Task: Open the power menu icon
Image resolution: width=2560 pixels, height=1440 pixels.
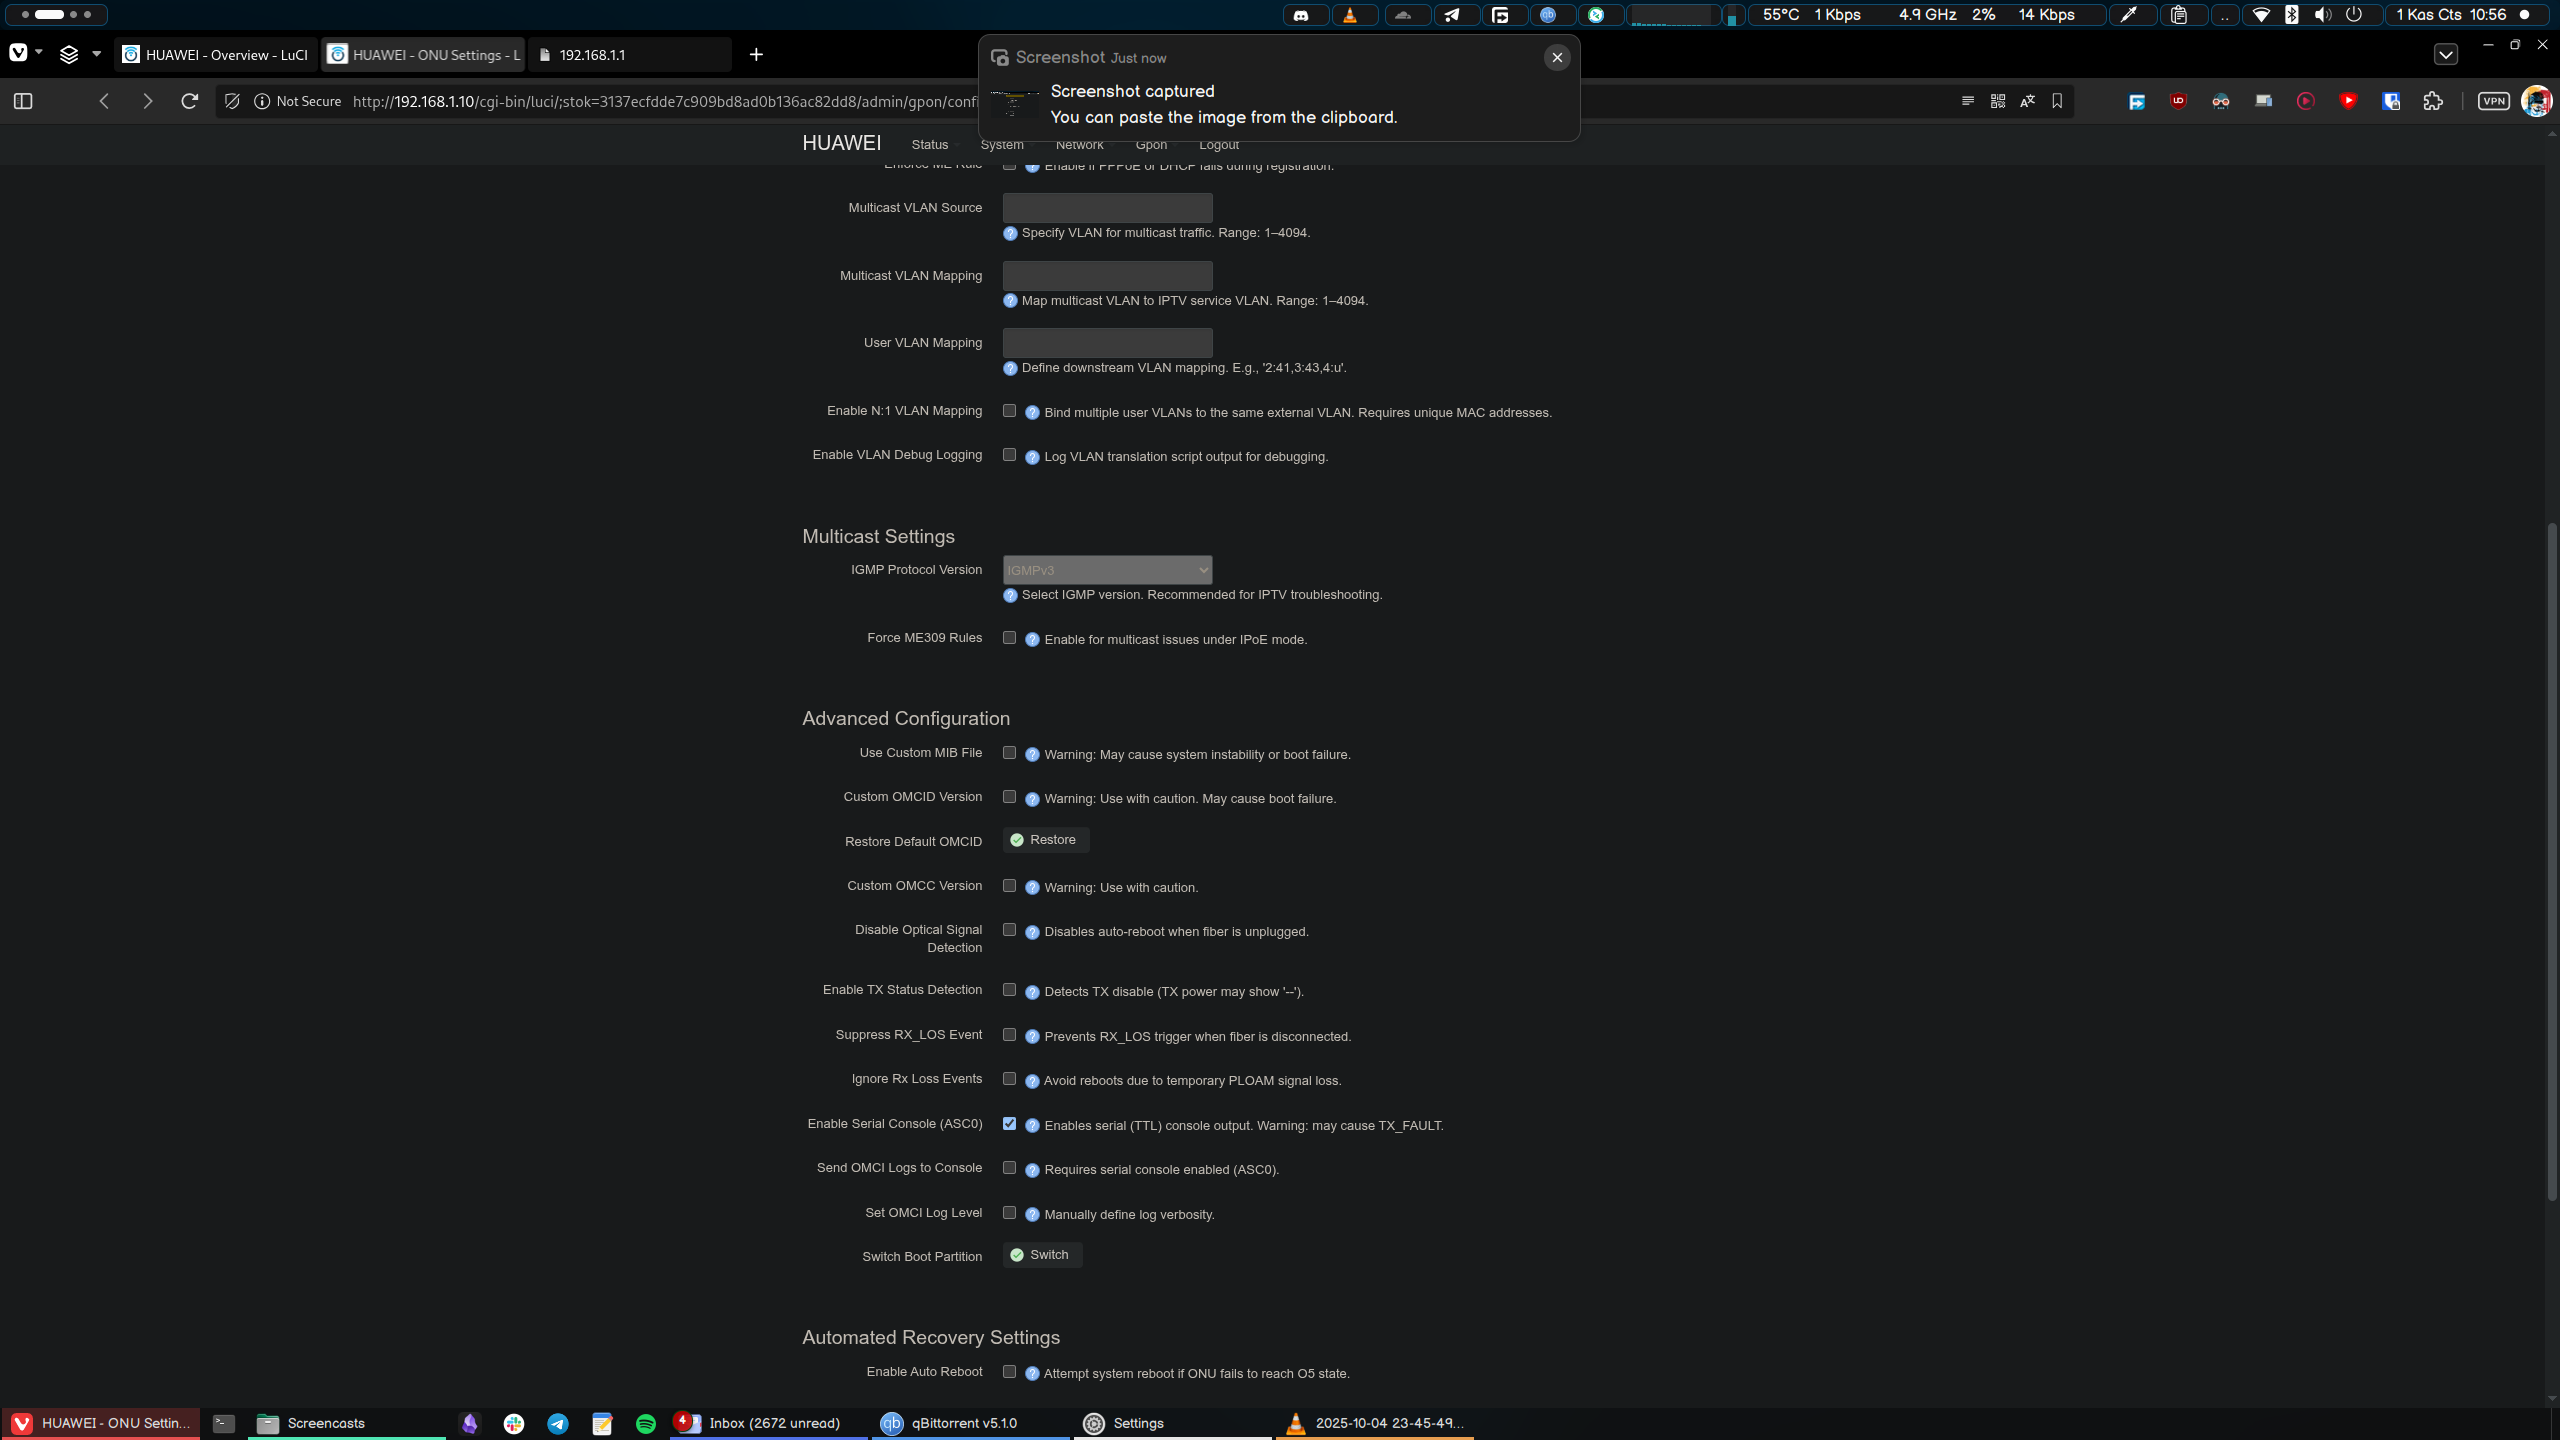Action: coord(2354,15)
